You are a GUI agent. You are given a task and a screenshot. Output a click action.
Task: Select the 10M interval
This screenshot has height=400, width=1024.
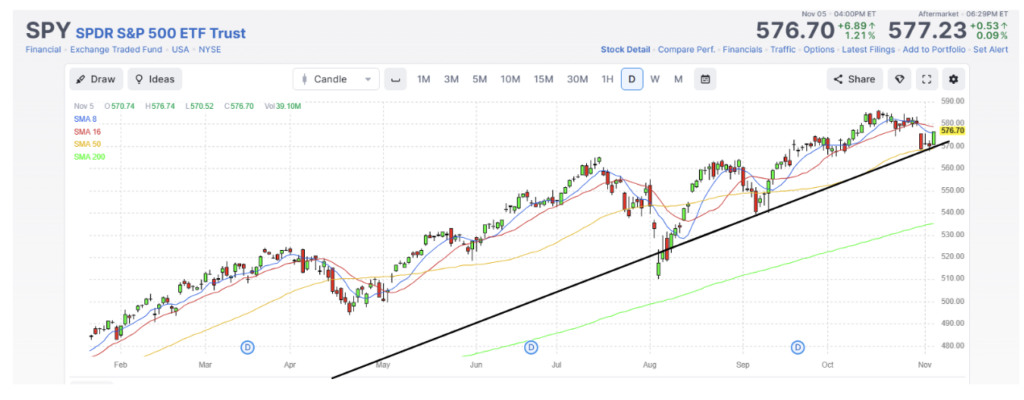pos(510,79)
